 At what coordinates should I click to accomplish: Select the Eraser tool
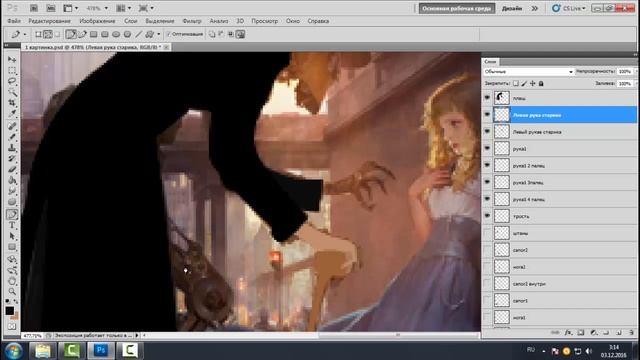point(12,169)
